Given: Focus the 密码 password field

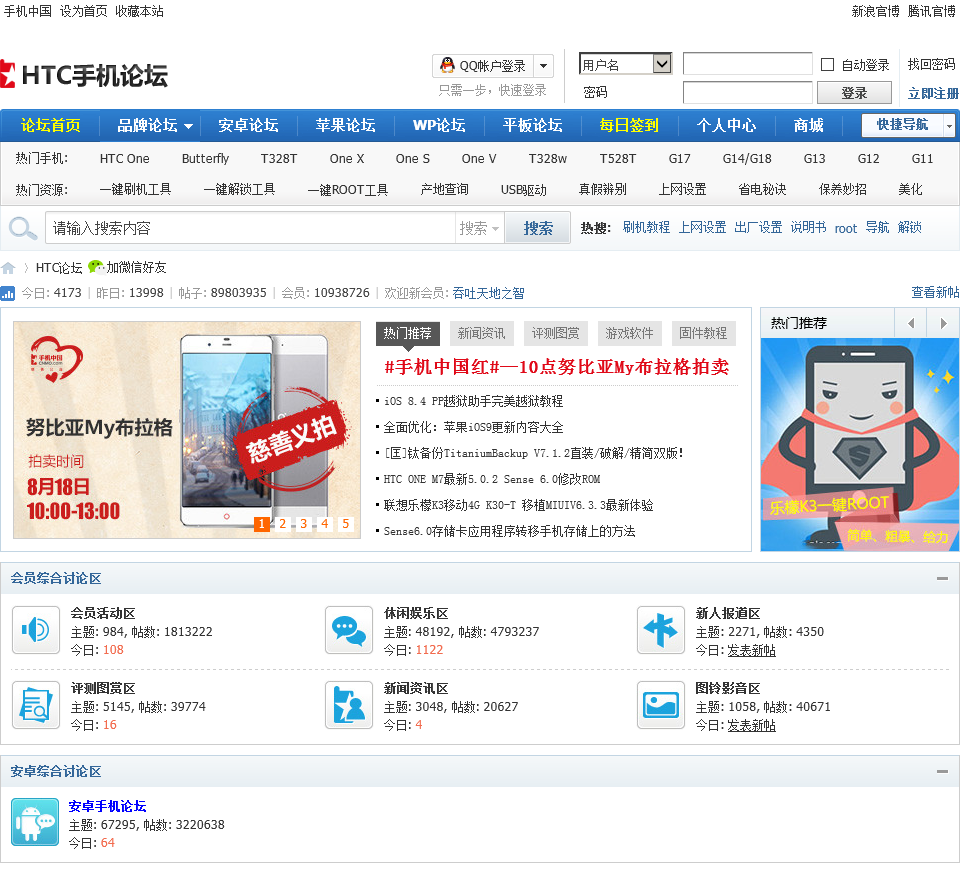Looking at the screenshot, I should click(x=748, y=92).
